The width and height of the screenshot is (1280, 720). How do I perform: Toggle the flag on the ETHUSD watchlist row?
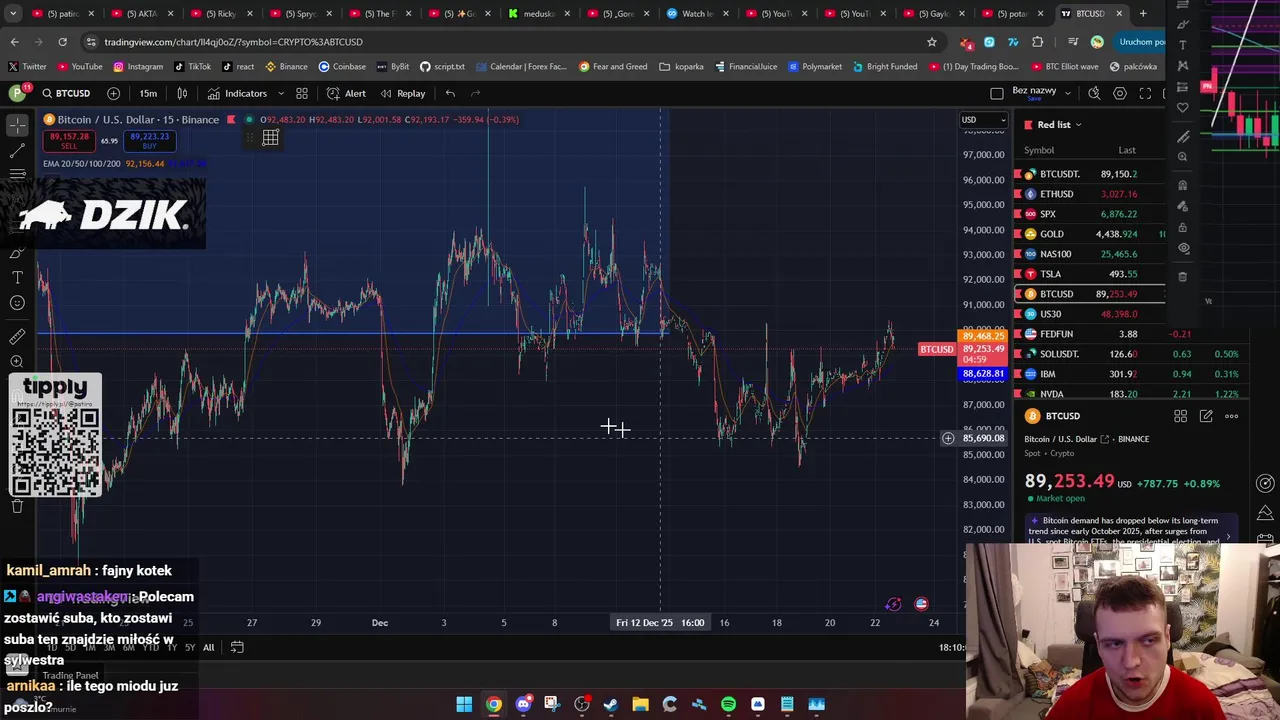click(x=1018, y=194)
